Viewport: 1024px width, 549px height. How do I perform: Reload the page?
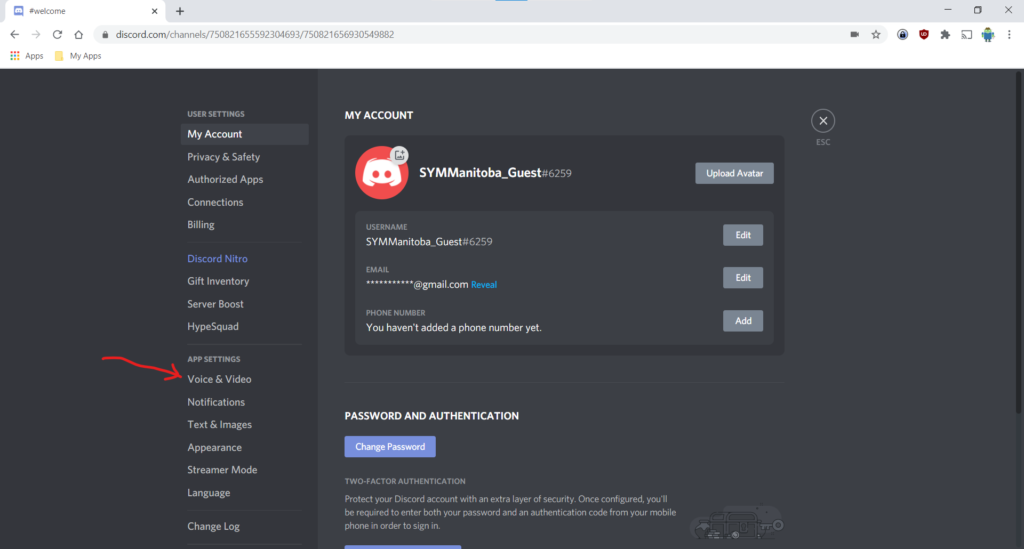(57, 35)
